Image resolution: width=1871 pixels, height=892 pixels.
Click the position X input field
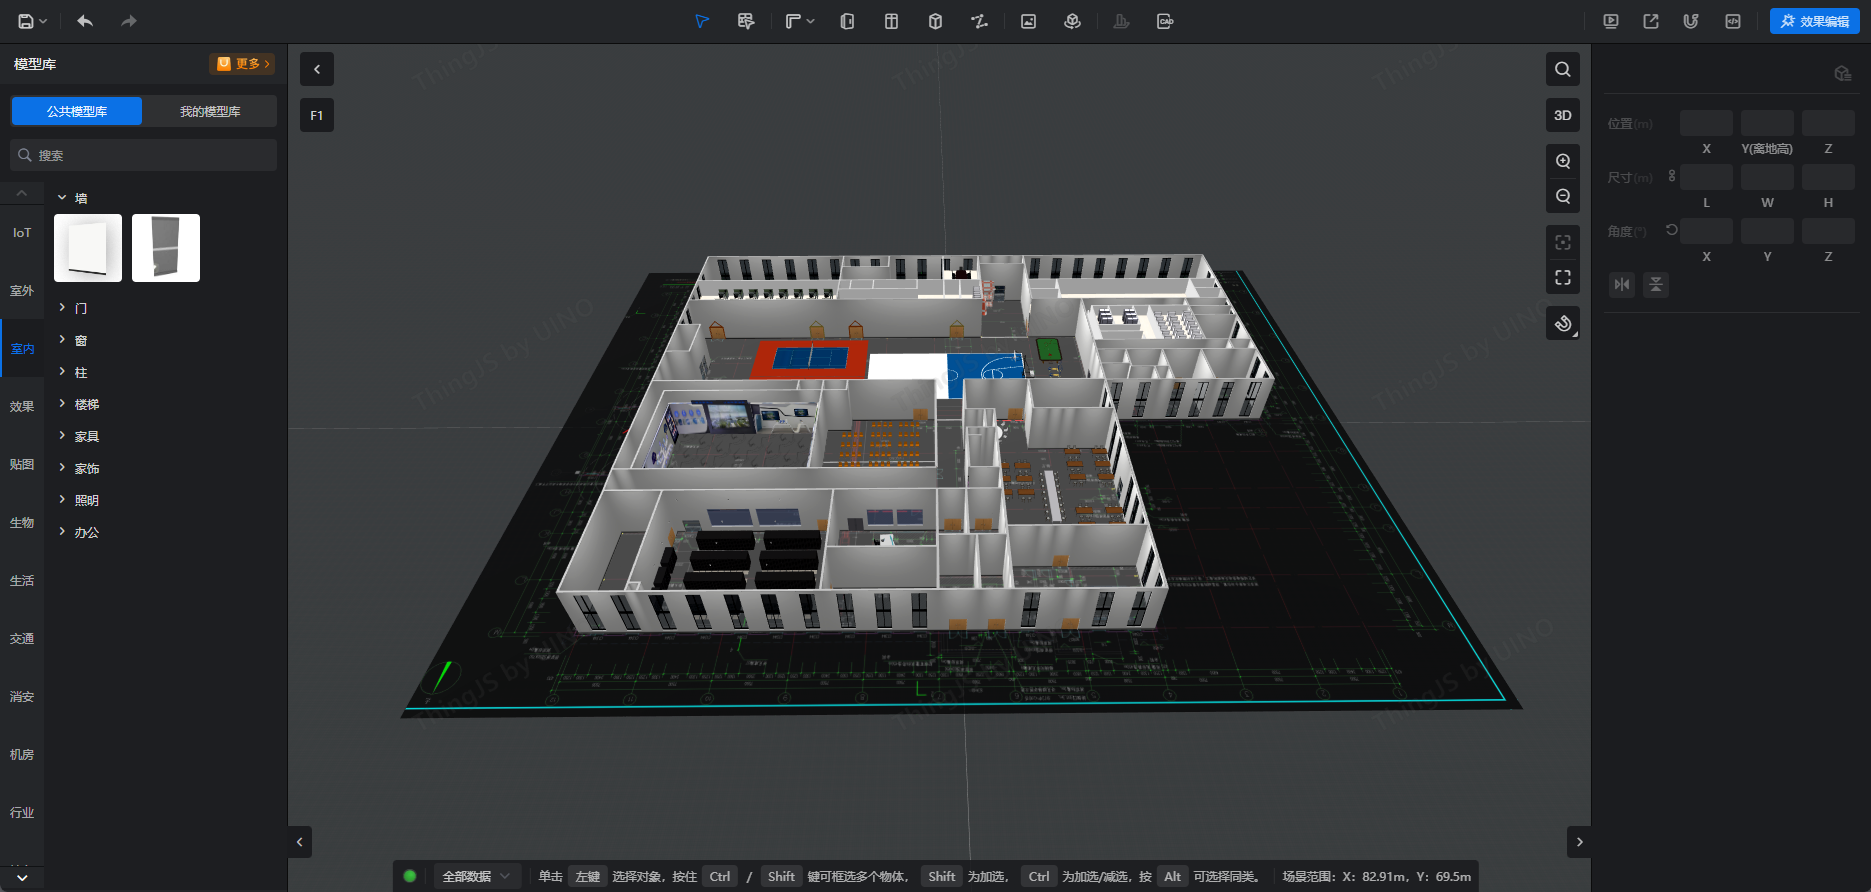1706,123
